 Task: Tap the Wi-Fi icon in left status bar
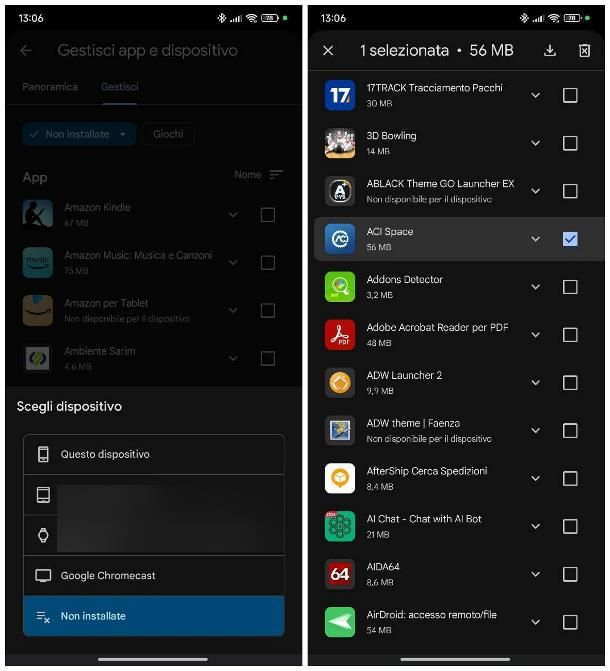(252, 18)
